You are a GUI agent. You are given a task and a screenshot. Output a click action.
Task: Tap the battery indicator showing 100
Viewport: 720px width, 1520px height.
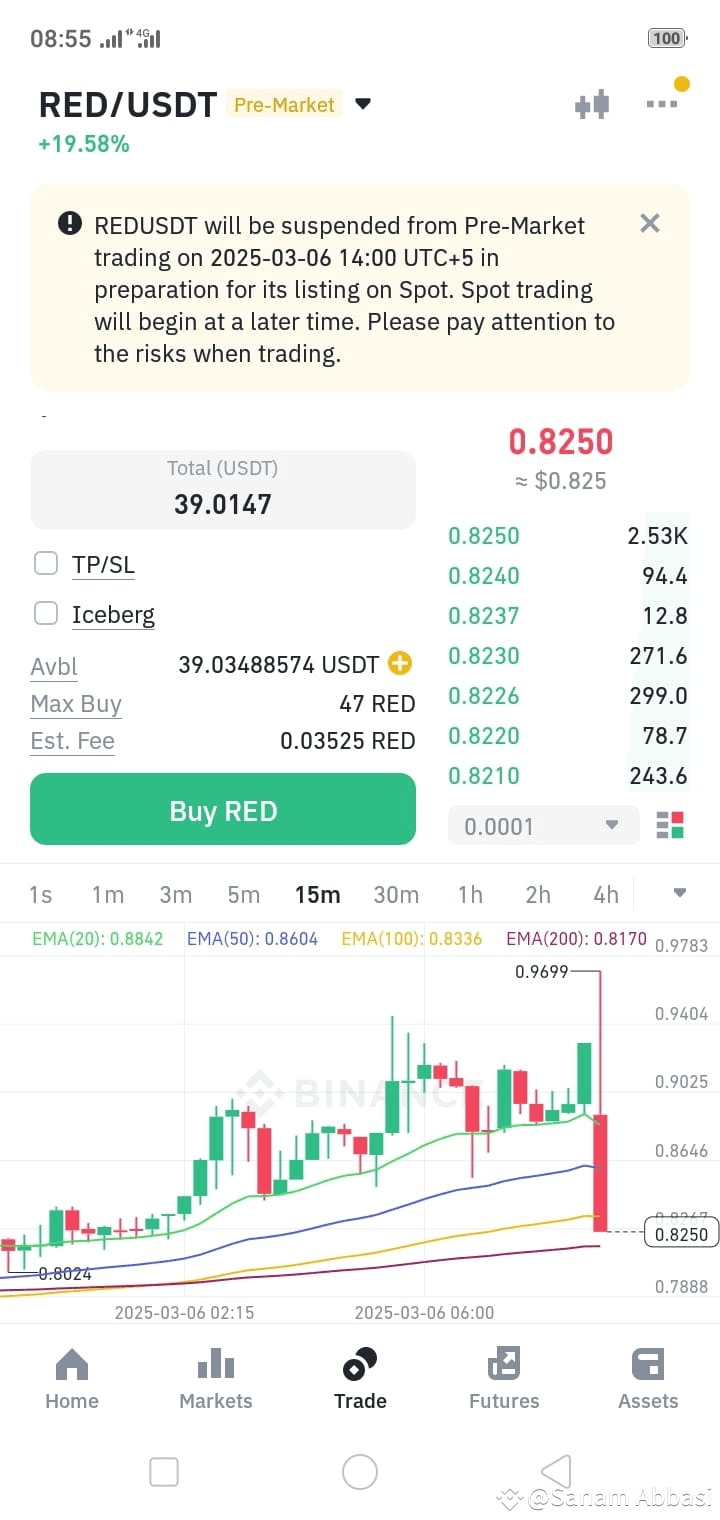667,38
